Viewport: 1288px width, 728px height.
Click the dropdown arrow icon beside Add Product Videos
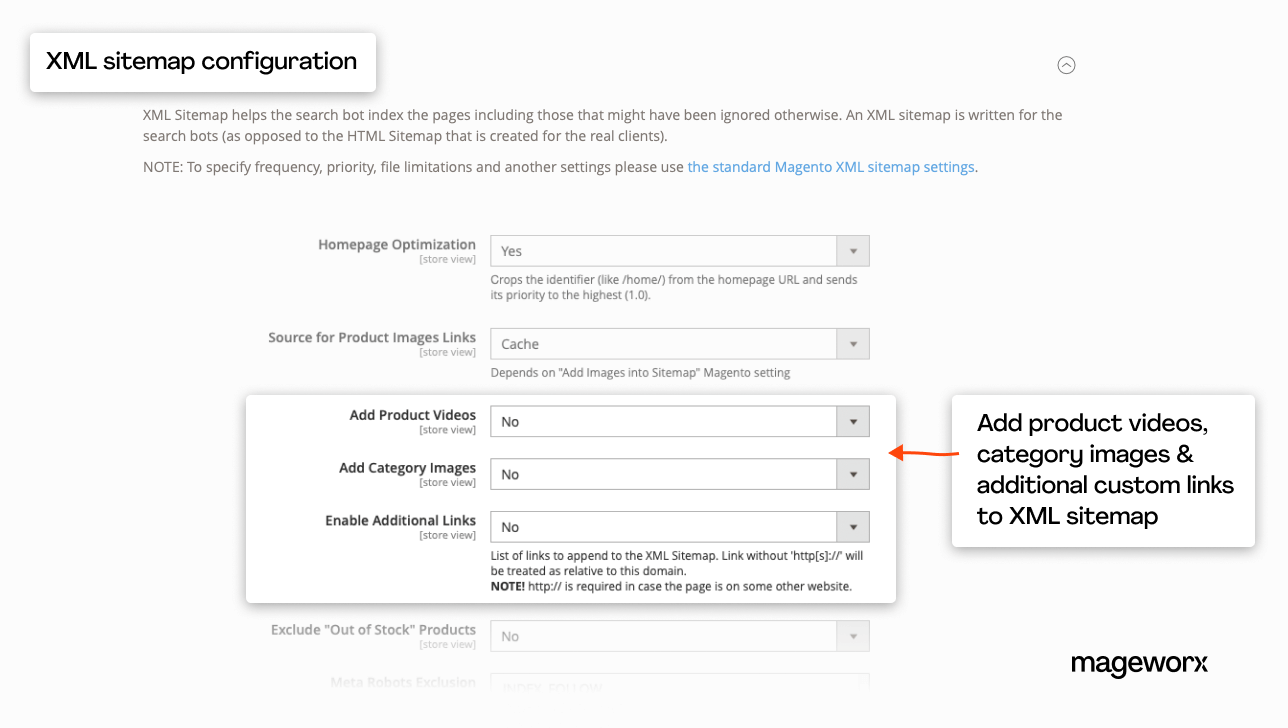pyautogui.click(x=853, y=421)
